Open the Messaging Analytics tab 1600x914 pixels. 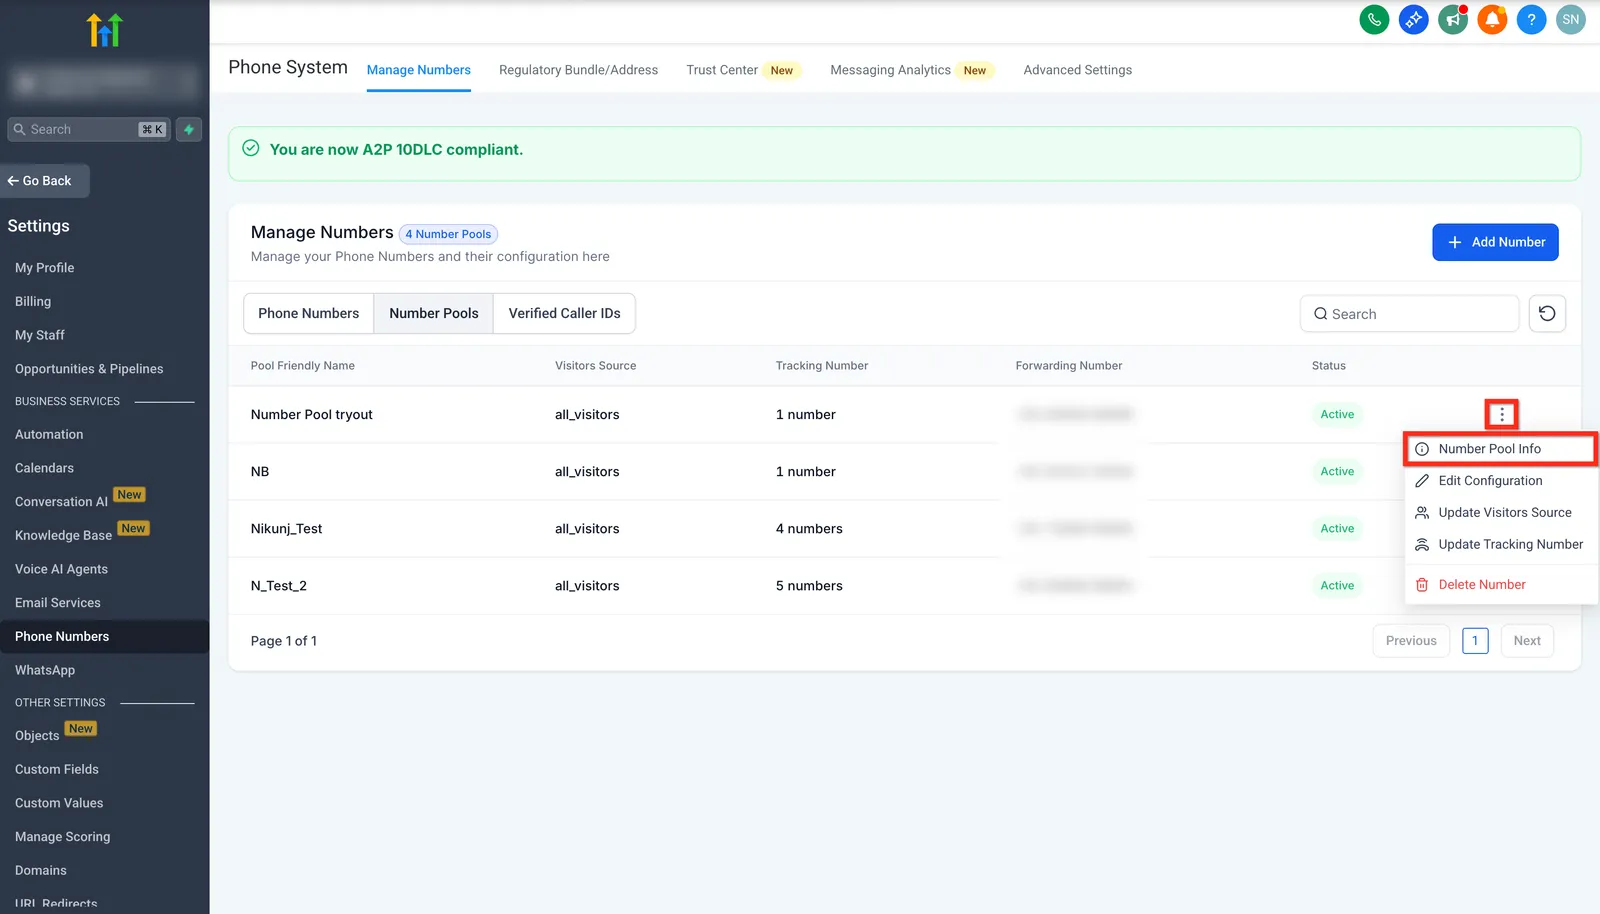[911, 70]
